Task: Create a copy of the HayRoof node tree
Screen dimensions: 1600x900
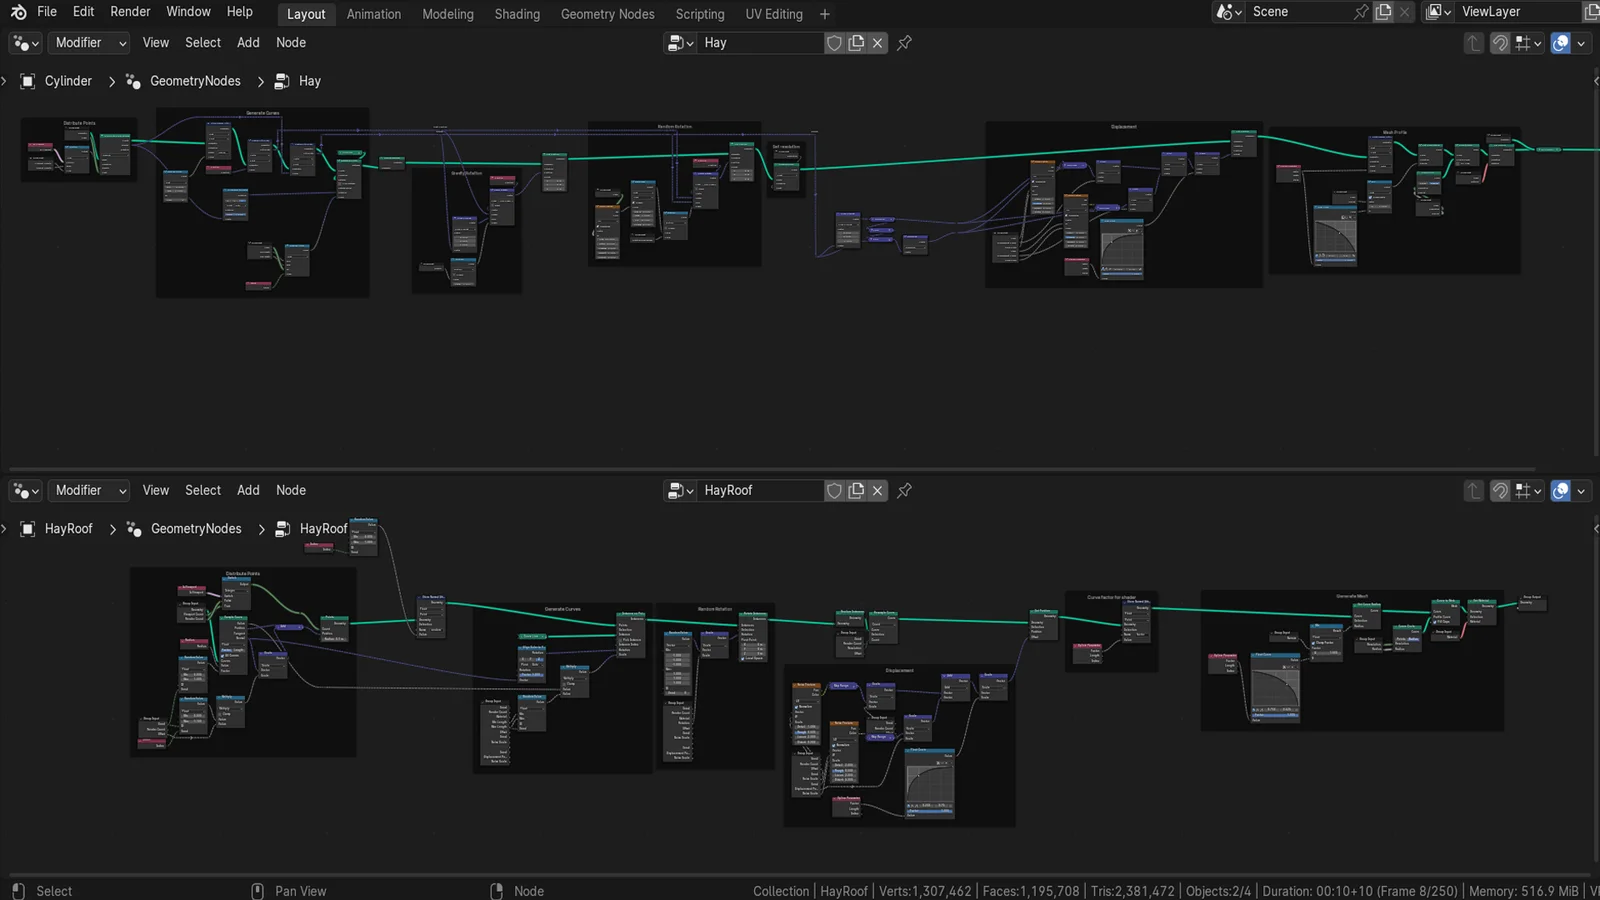Action: tap(856, 490)
